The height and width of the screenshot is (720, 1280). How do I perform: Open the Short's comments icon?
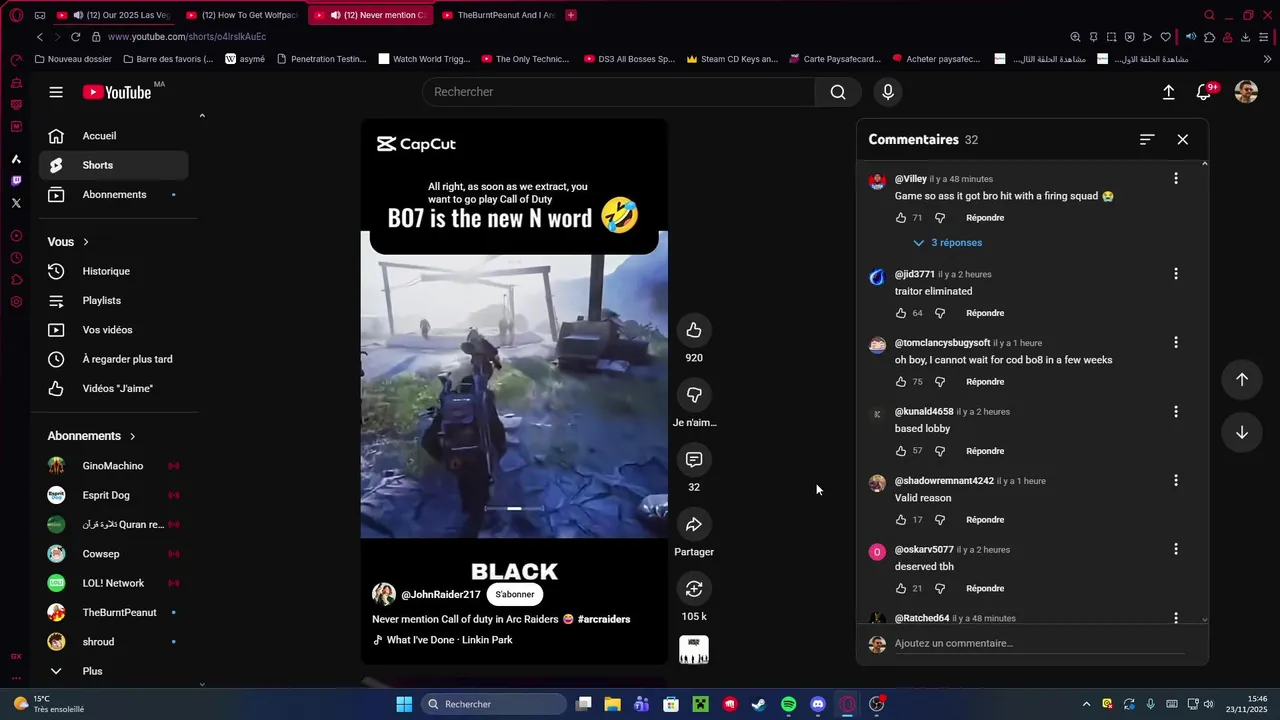[694, 460]
